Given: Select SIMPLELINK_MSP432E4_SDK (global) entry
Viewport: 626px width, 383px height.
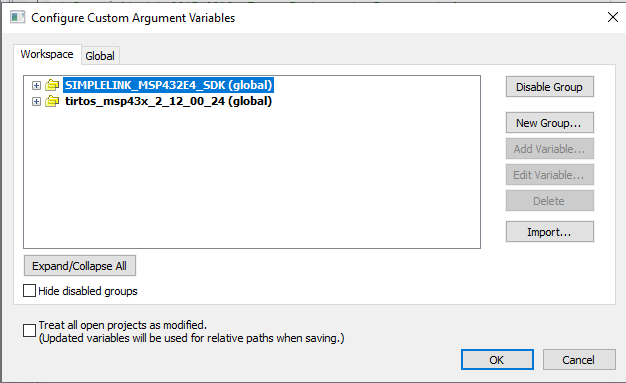Looking at the screenshot, I should (168, 85).
